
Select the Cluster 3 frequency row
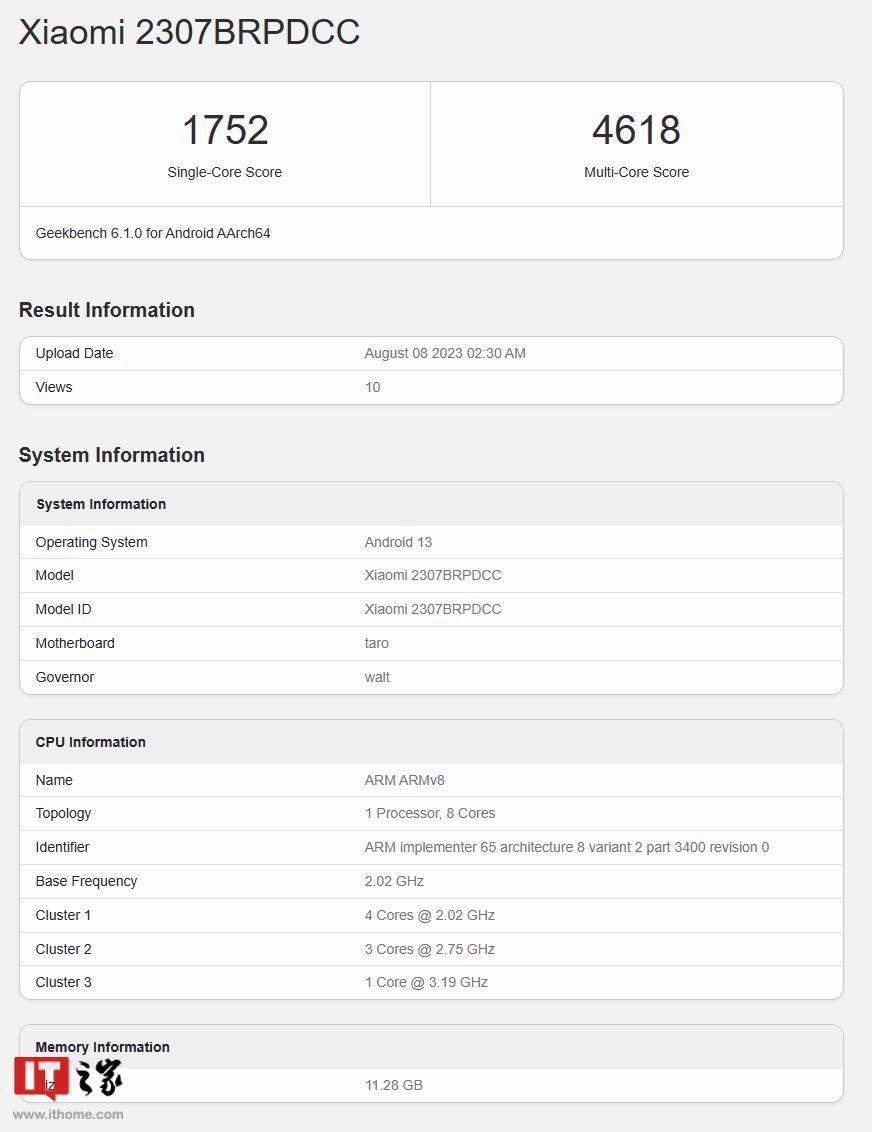[x=430, y=982]
